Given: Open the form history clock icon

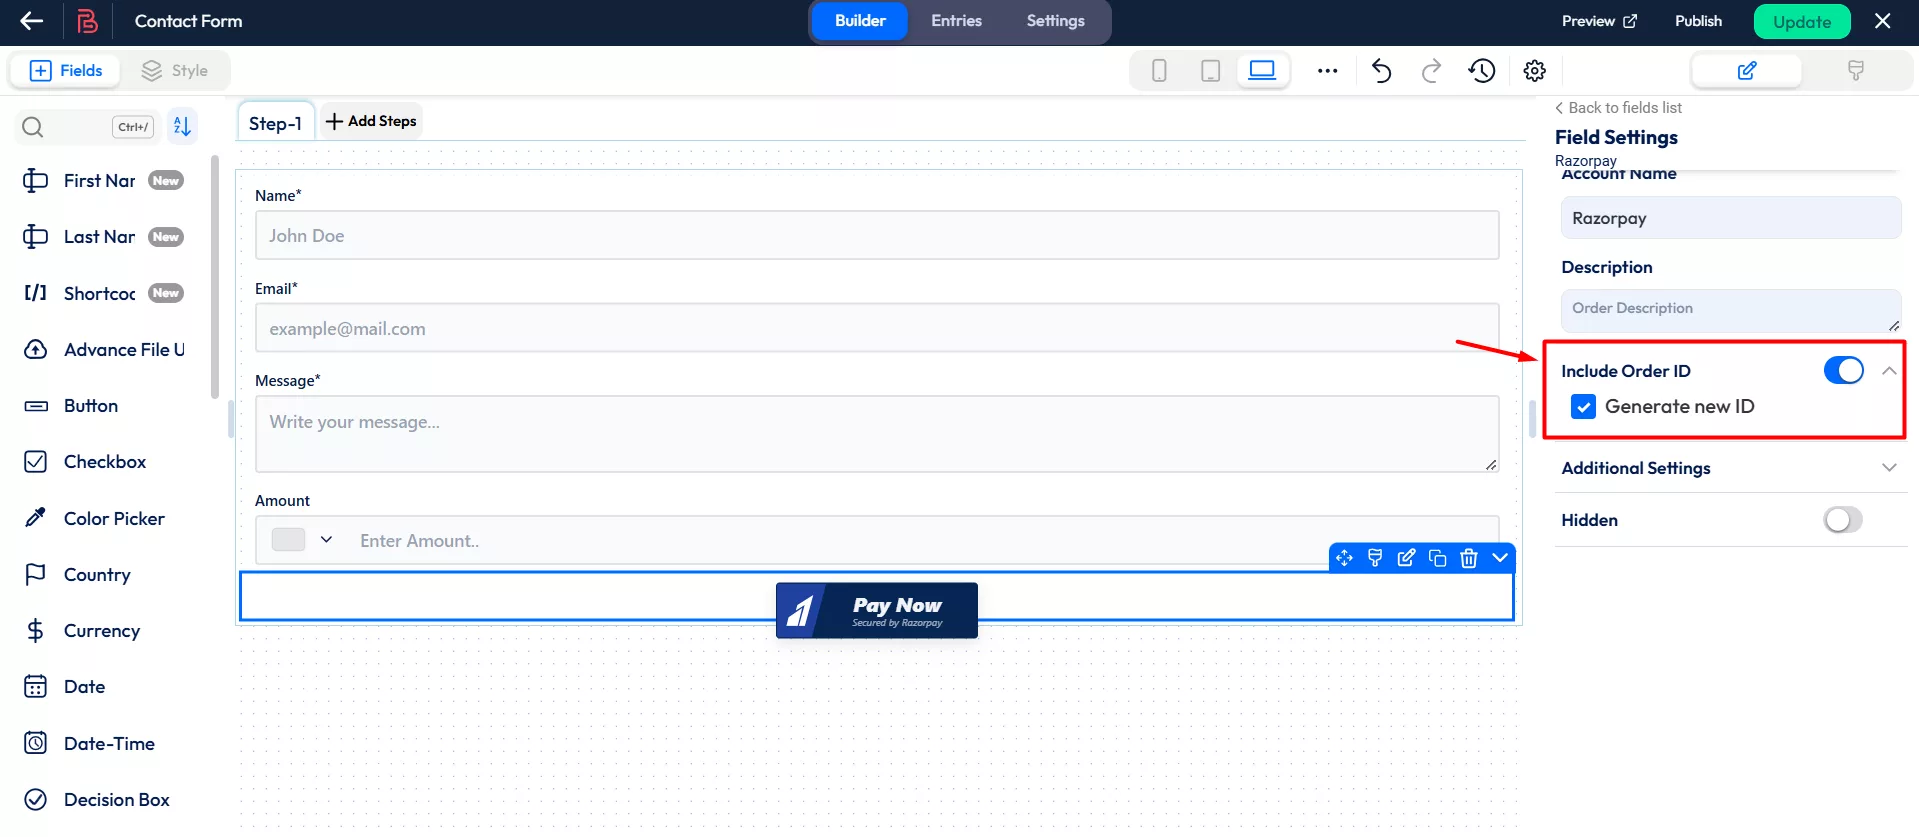Looking at the screenshot, I should [x=1481, y=71].
